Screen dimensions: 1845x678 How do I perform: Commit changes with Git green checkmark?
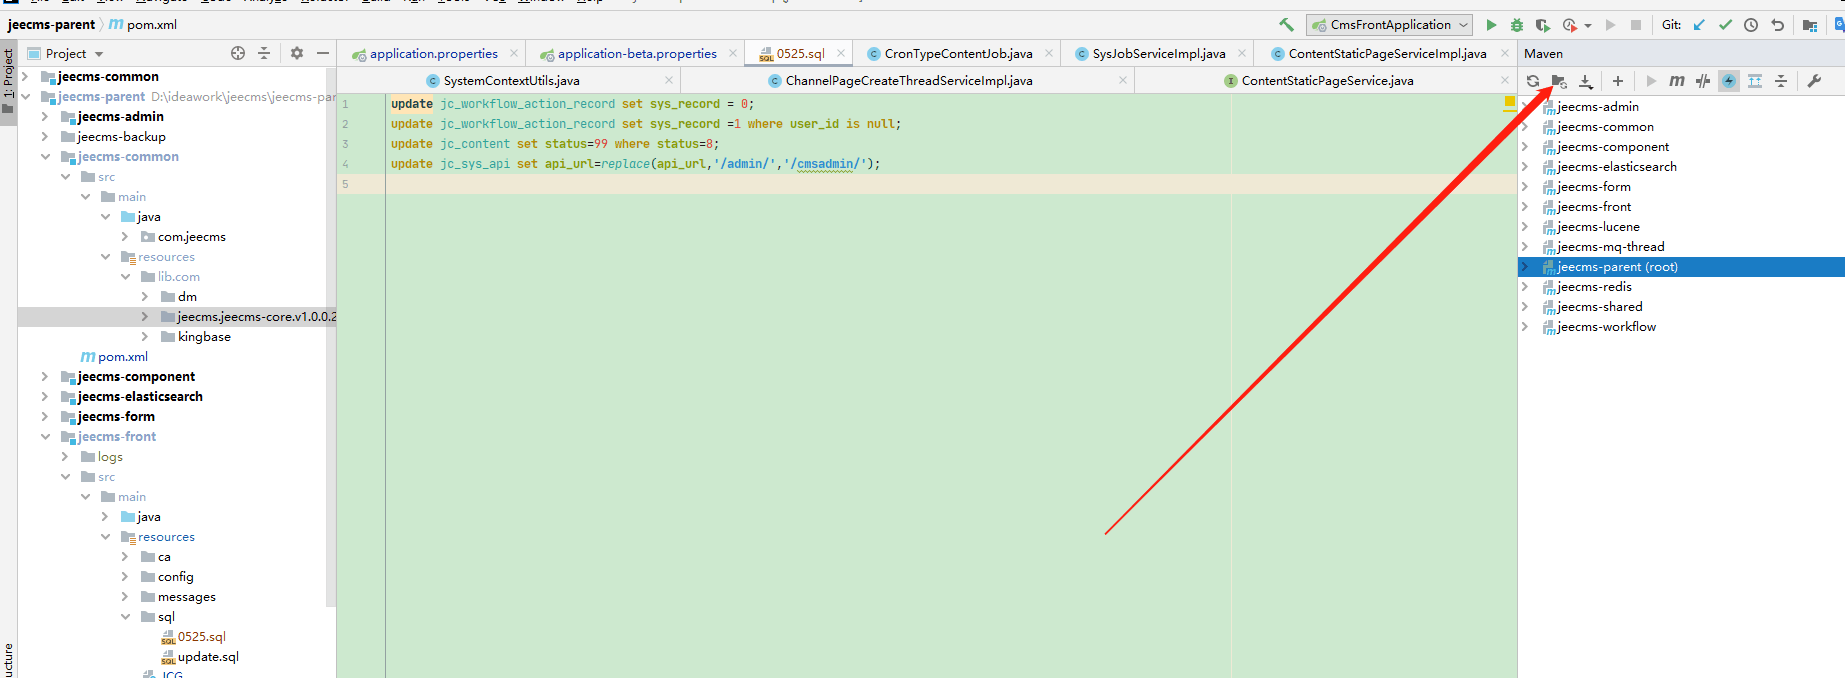point(1725,25)
